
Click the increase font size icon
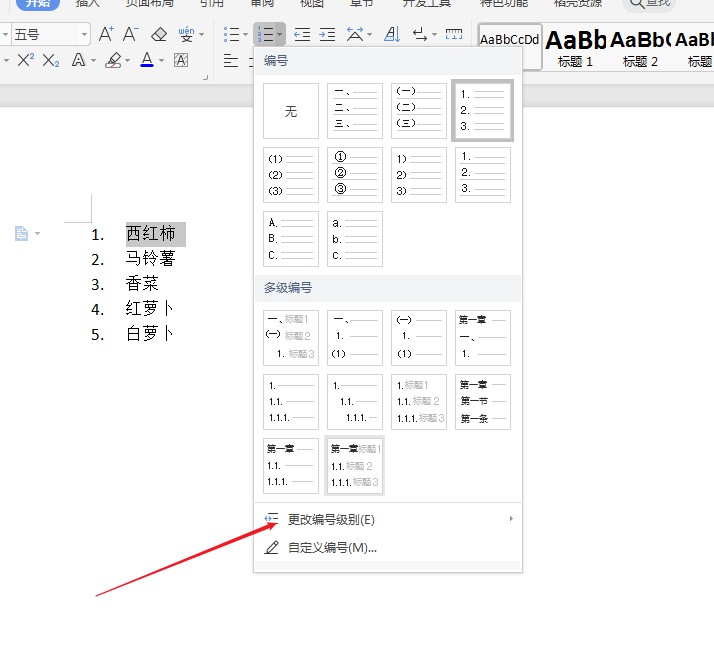coord(106,35)
